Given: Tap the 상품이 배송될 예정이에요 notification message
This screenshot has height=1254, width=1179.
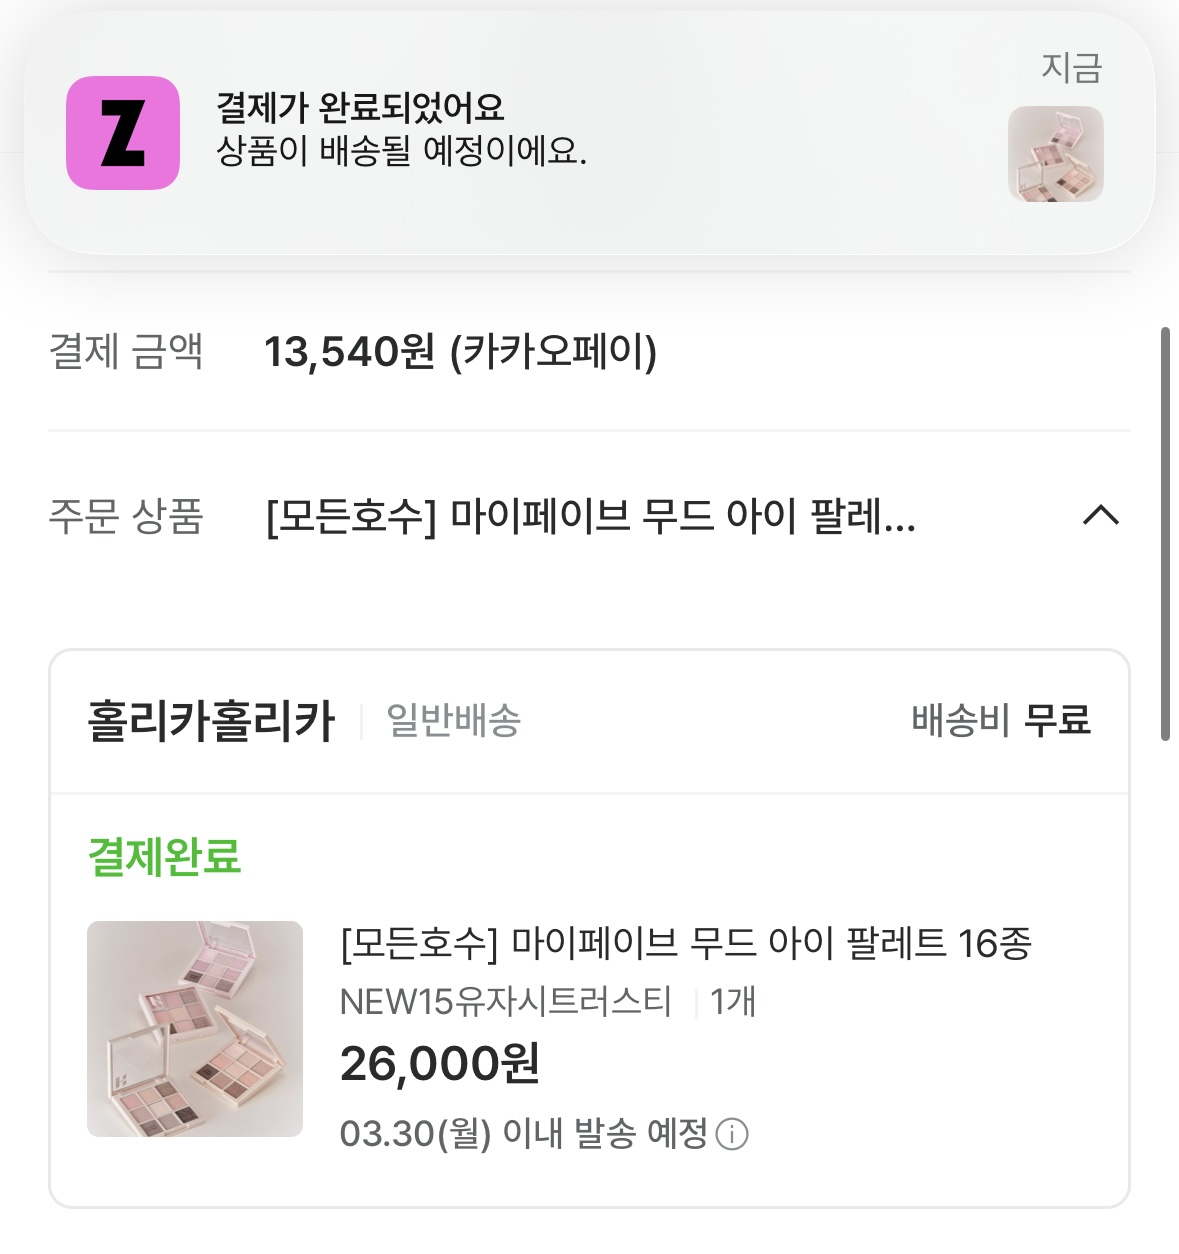Looking at the screenshot, I should [401, 151].
